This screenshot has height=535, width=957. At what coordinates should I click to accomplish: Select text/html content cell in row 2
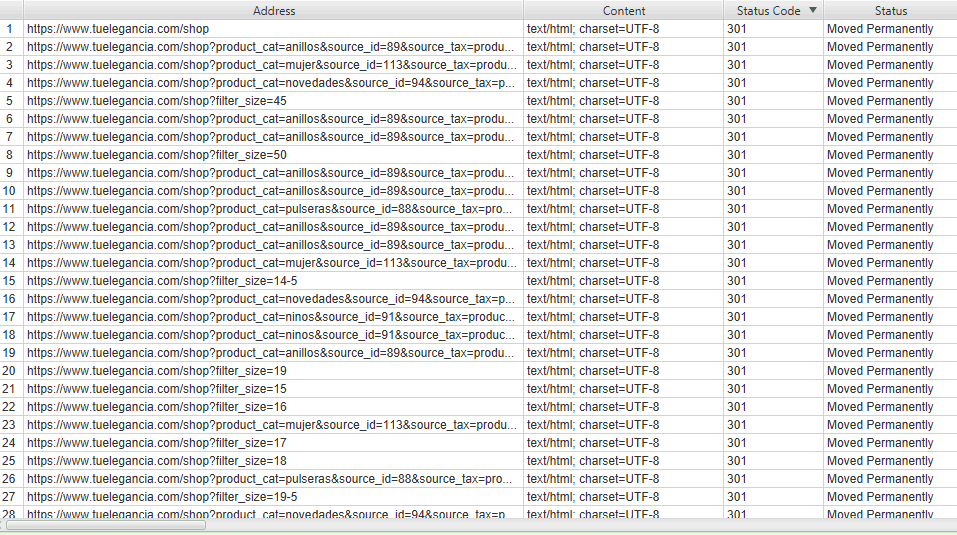[x=593, y=47]
